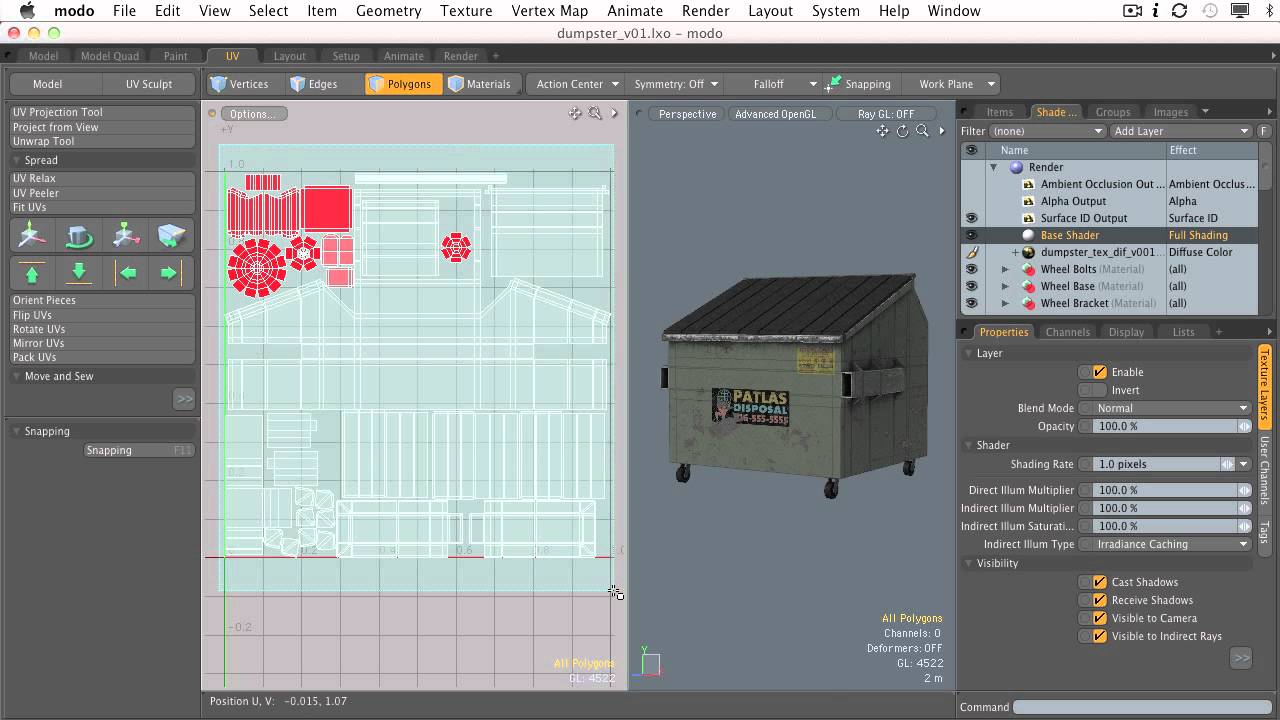The image size is (1280, 720).
Task: Uncheck Visible to Indirect Rays checkbox
Action: tap(1100, 636)
